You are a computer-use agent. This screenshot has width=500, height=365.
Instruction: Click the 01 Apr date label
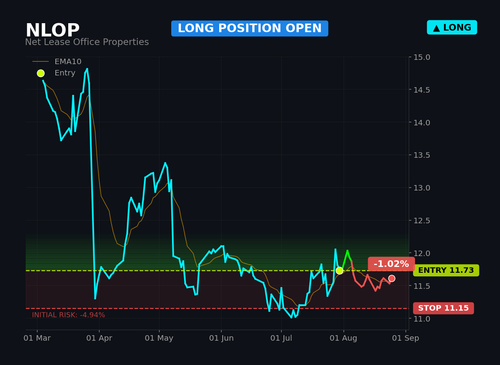click(x=99, y=338)
